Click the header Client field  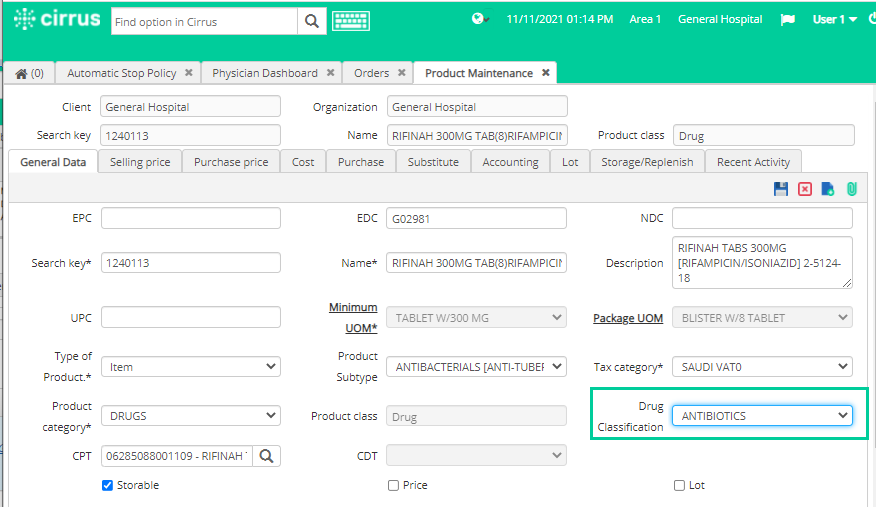coord(191,107)
